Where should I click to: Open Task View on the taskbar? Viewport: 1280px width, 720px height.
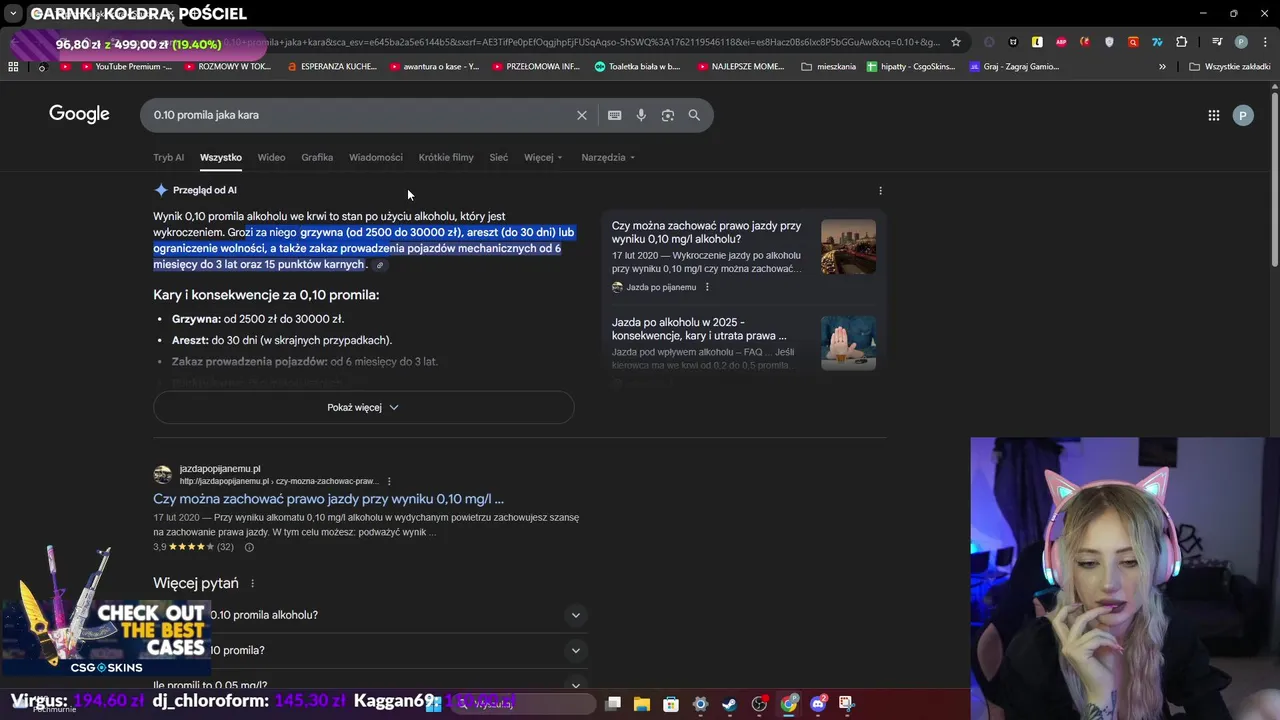(x=613, y=704)
